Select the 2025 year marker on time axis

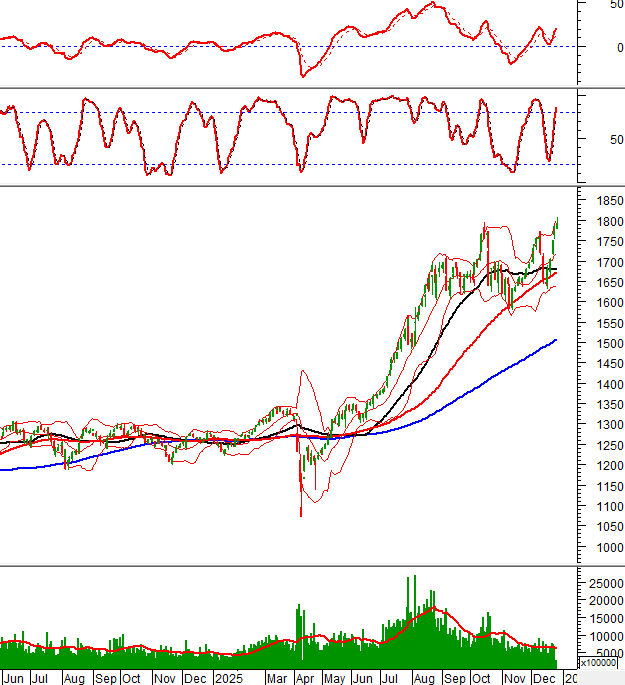(228, 678)
